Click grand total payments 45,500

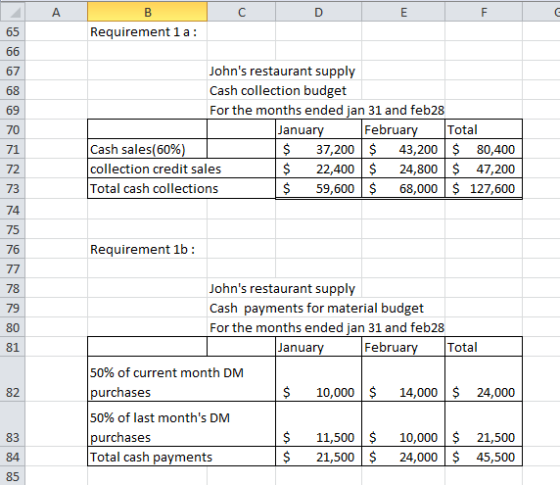click(x=484, y=457)
